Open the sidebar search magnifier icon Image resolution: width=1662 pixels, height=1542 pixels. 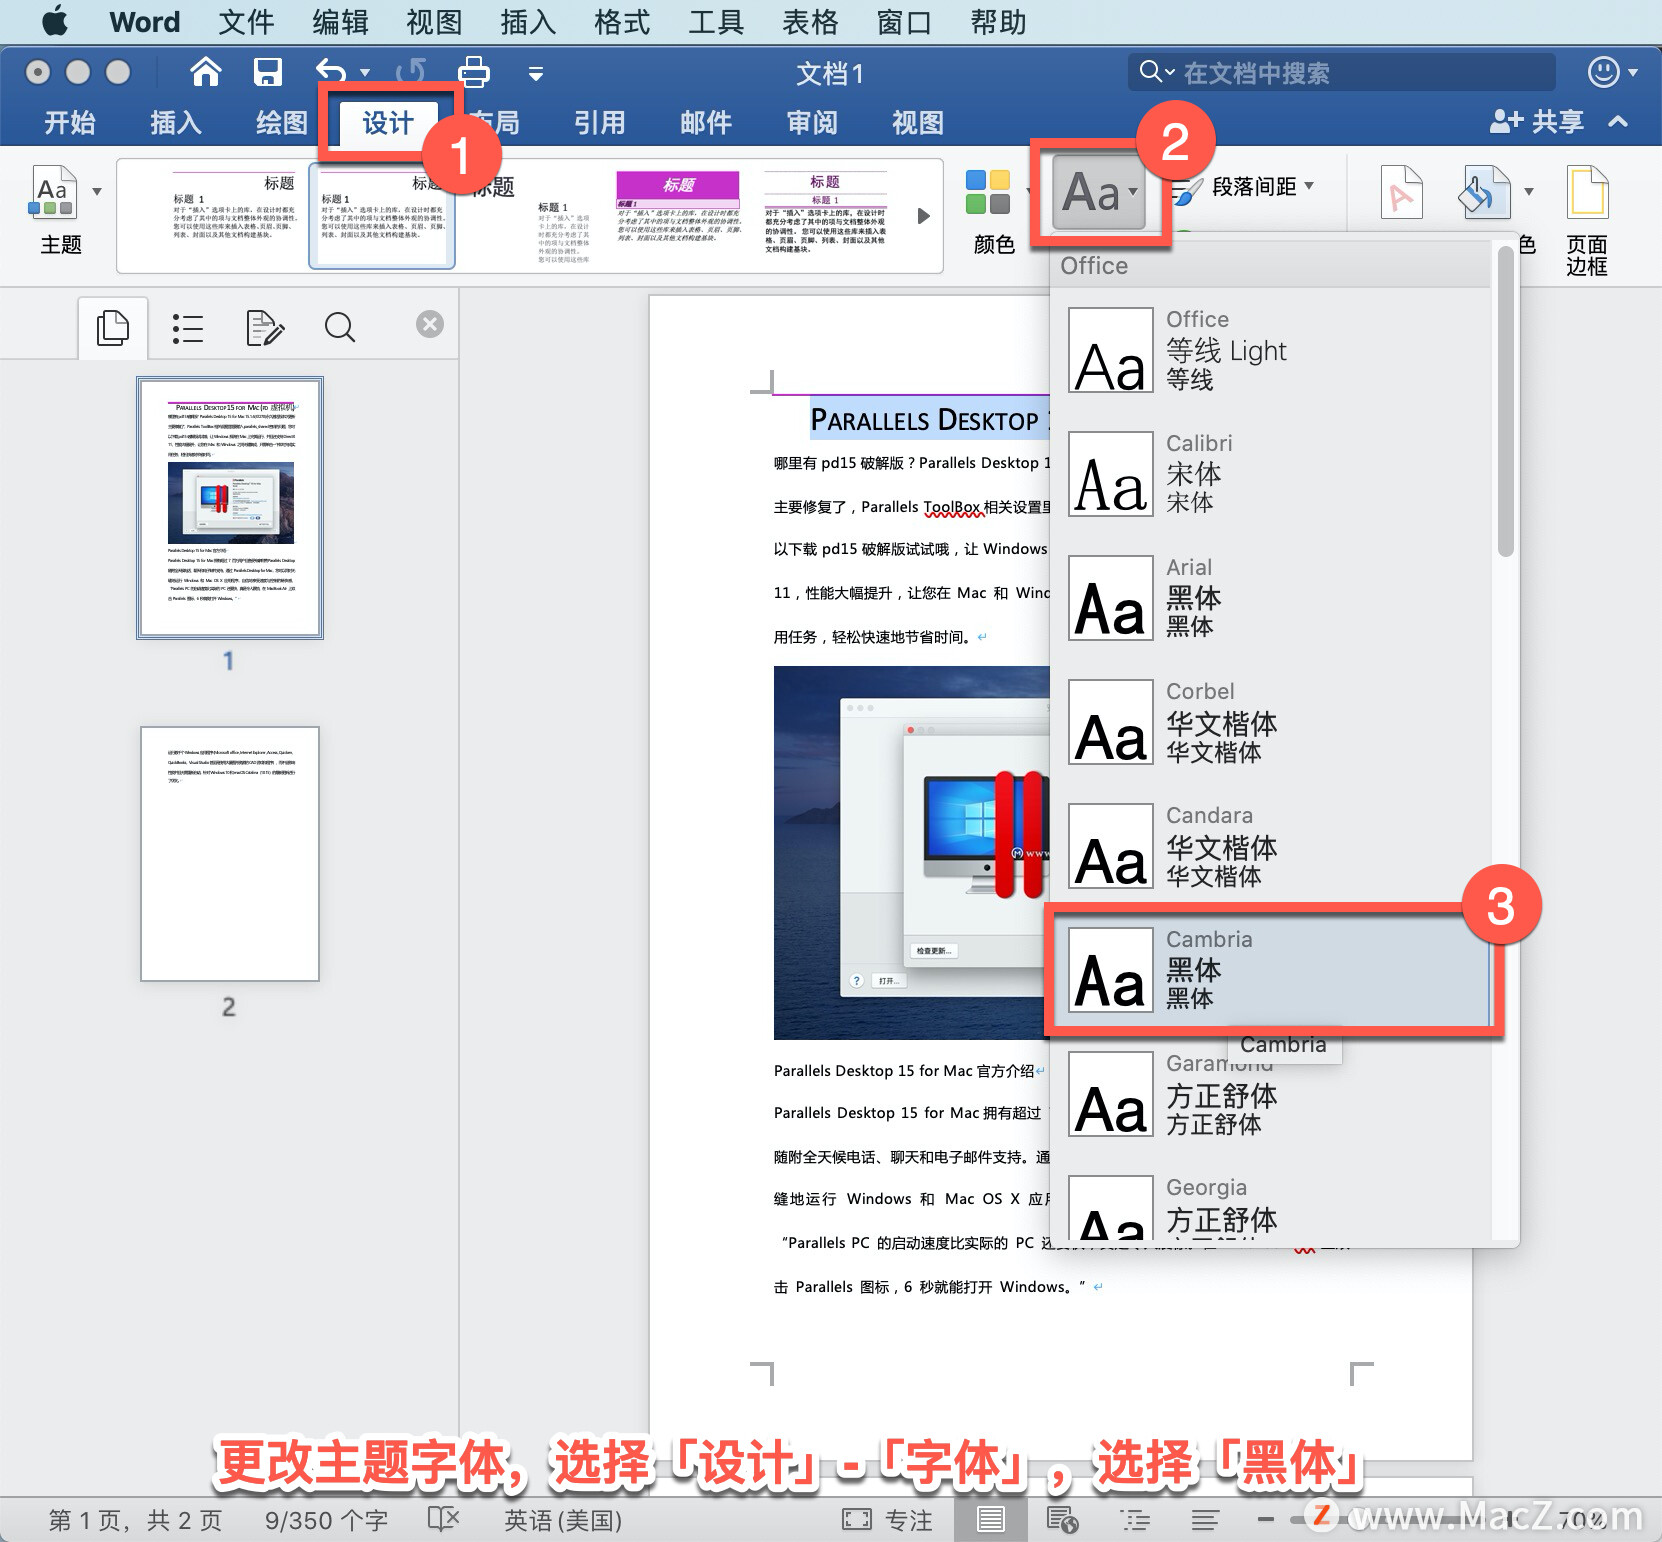[340, 327]
